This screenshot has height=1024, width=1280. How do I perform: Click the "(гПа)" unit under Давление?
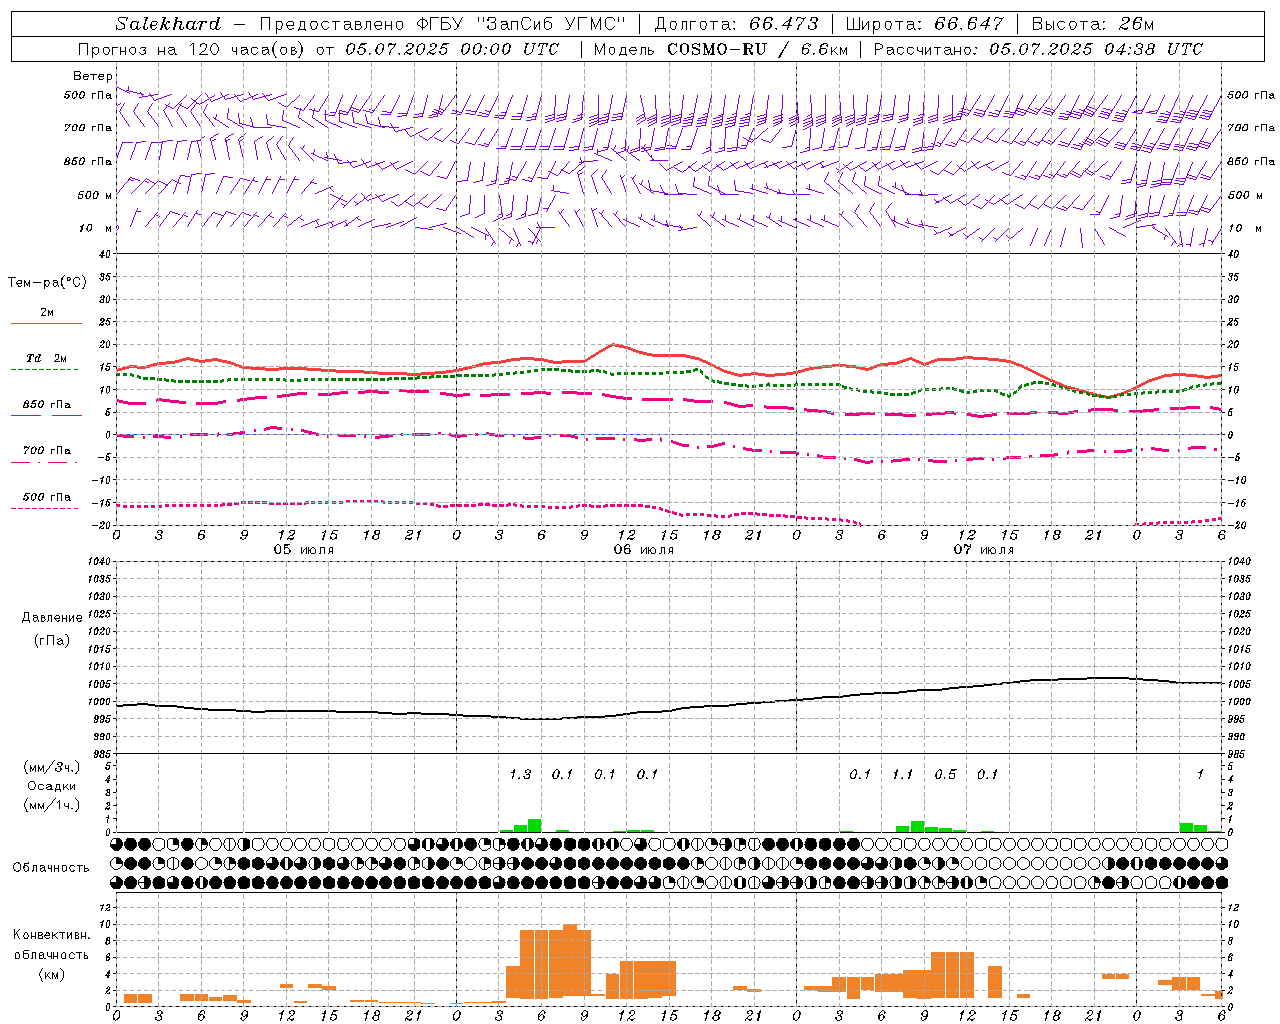52,640
